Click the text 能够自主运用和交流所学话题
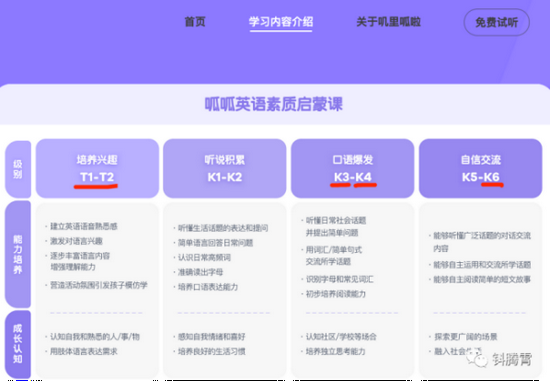550x384 pixels. pyautogui.click(x=482, y=264)
